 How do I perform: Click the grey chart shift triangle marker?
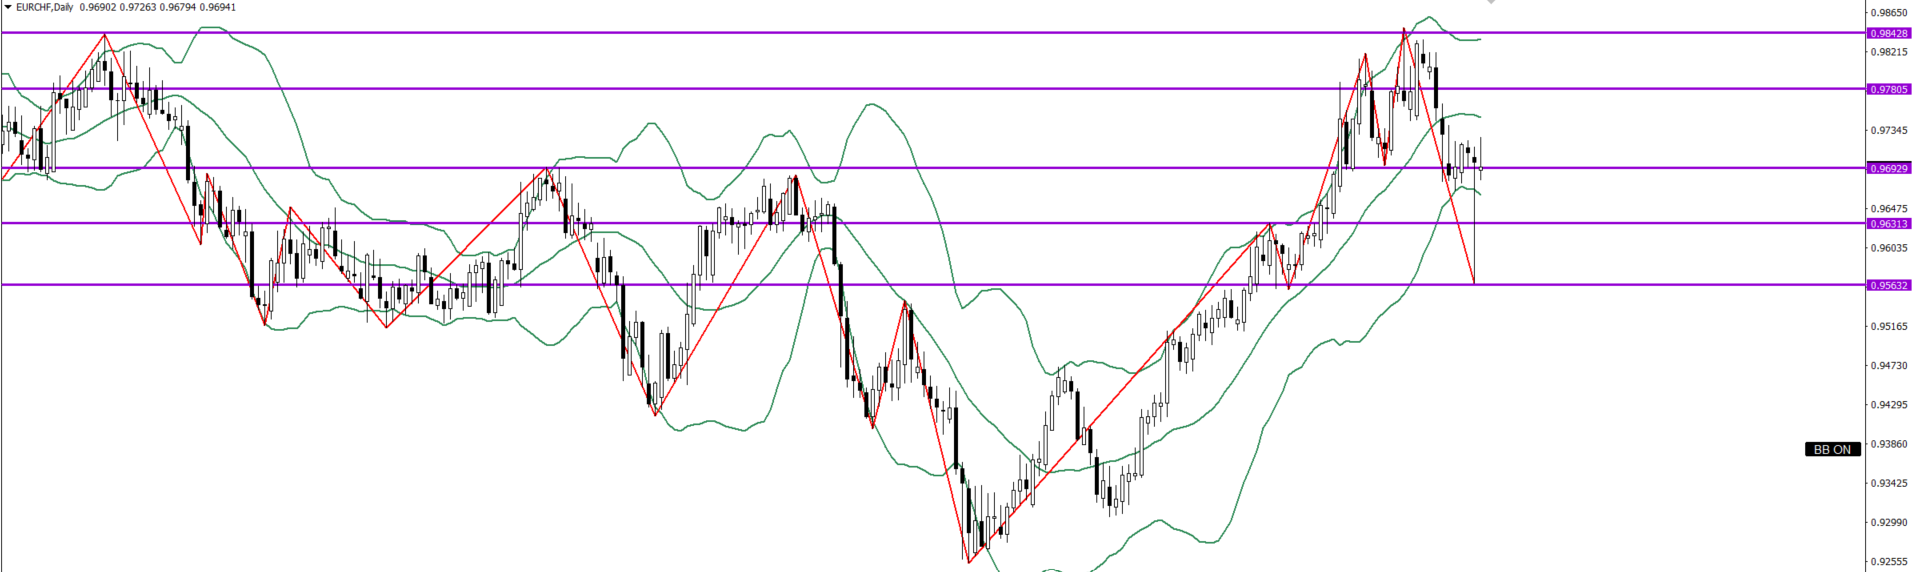pyautogui.click(x=1490, y=3)
